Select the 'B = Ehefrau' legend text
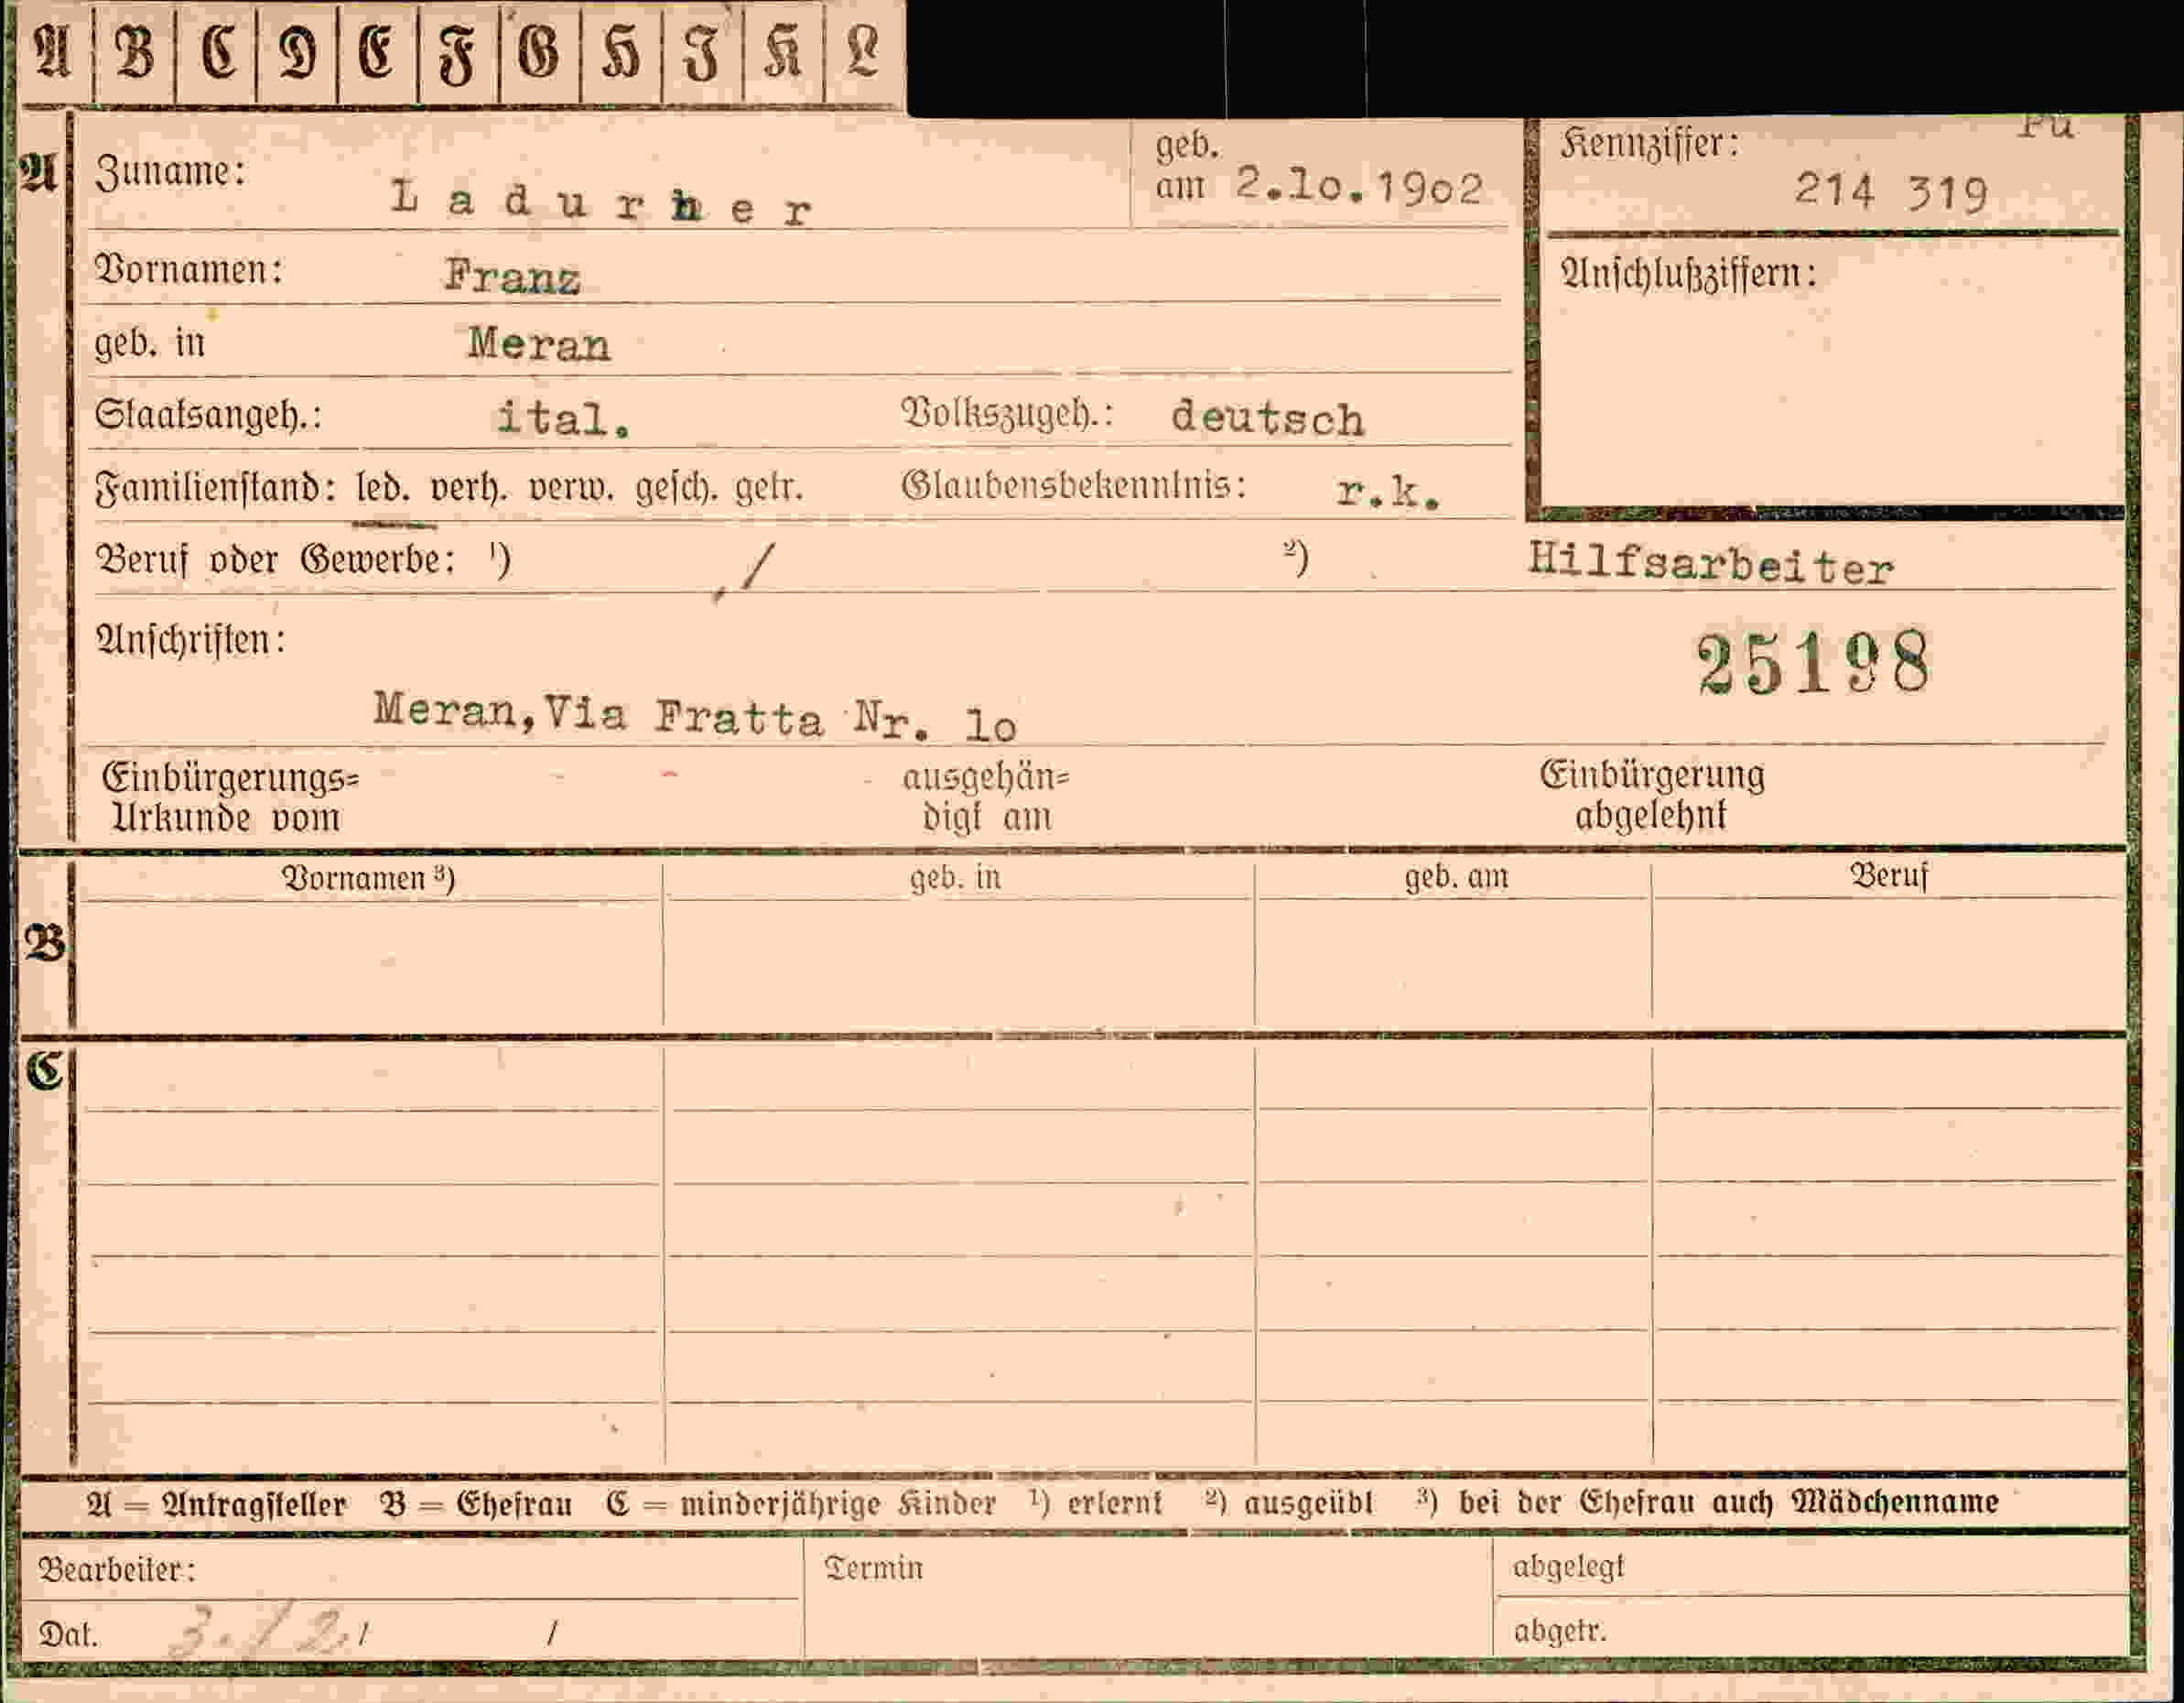2184x1703 pixels. click(476, 1504)
